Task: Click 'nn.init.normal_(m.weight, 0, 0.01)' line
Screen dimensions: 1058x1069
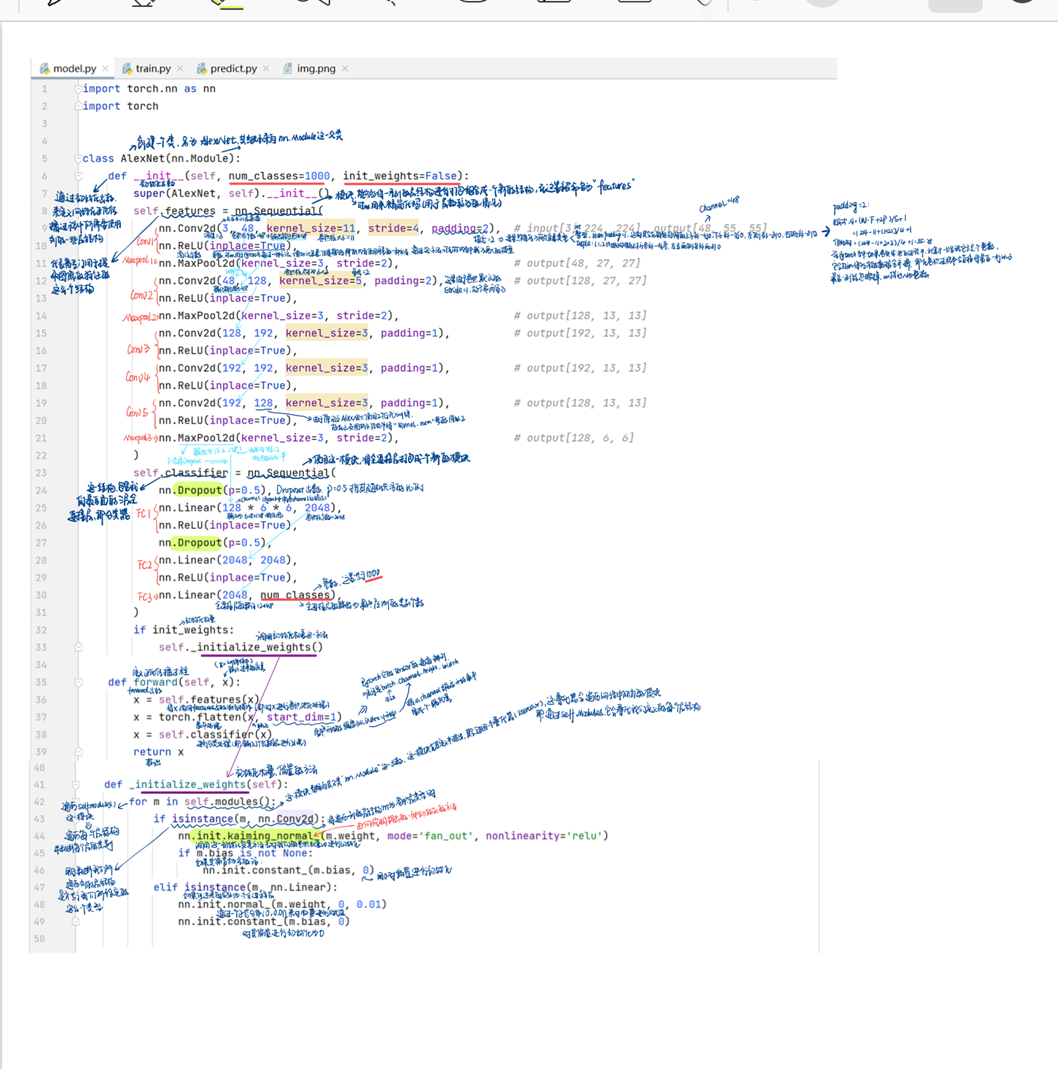Action: (x=283, y=904)
